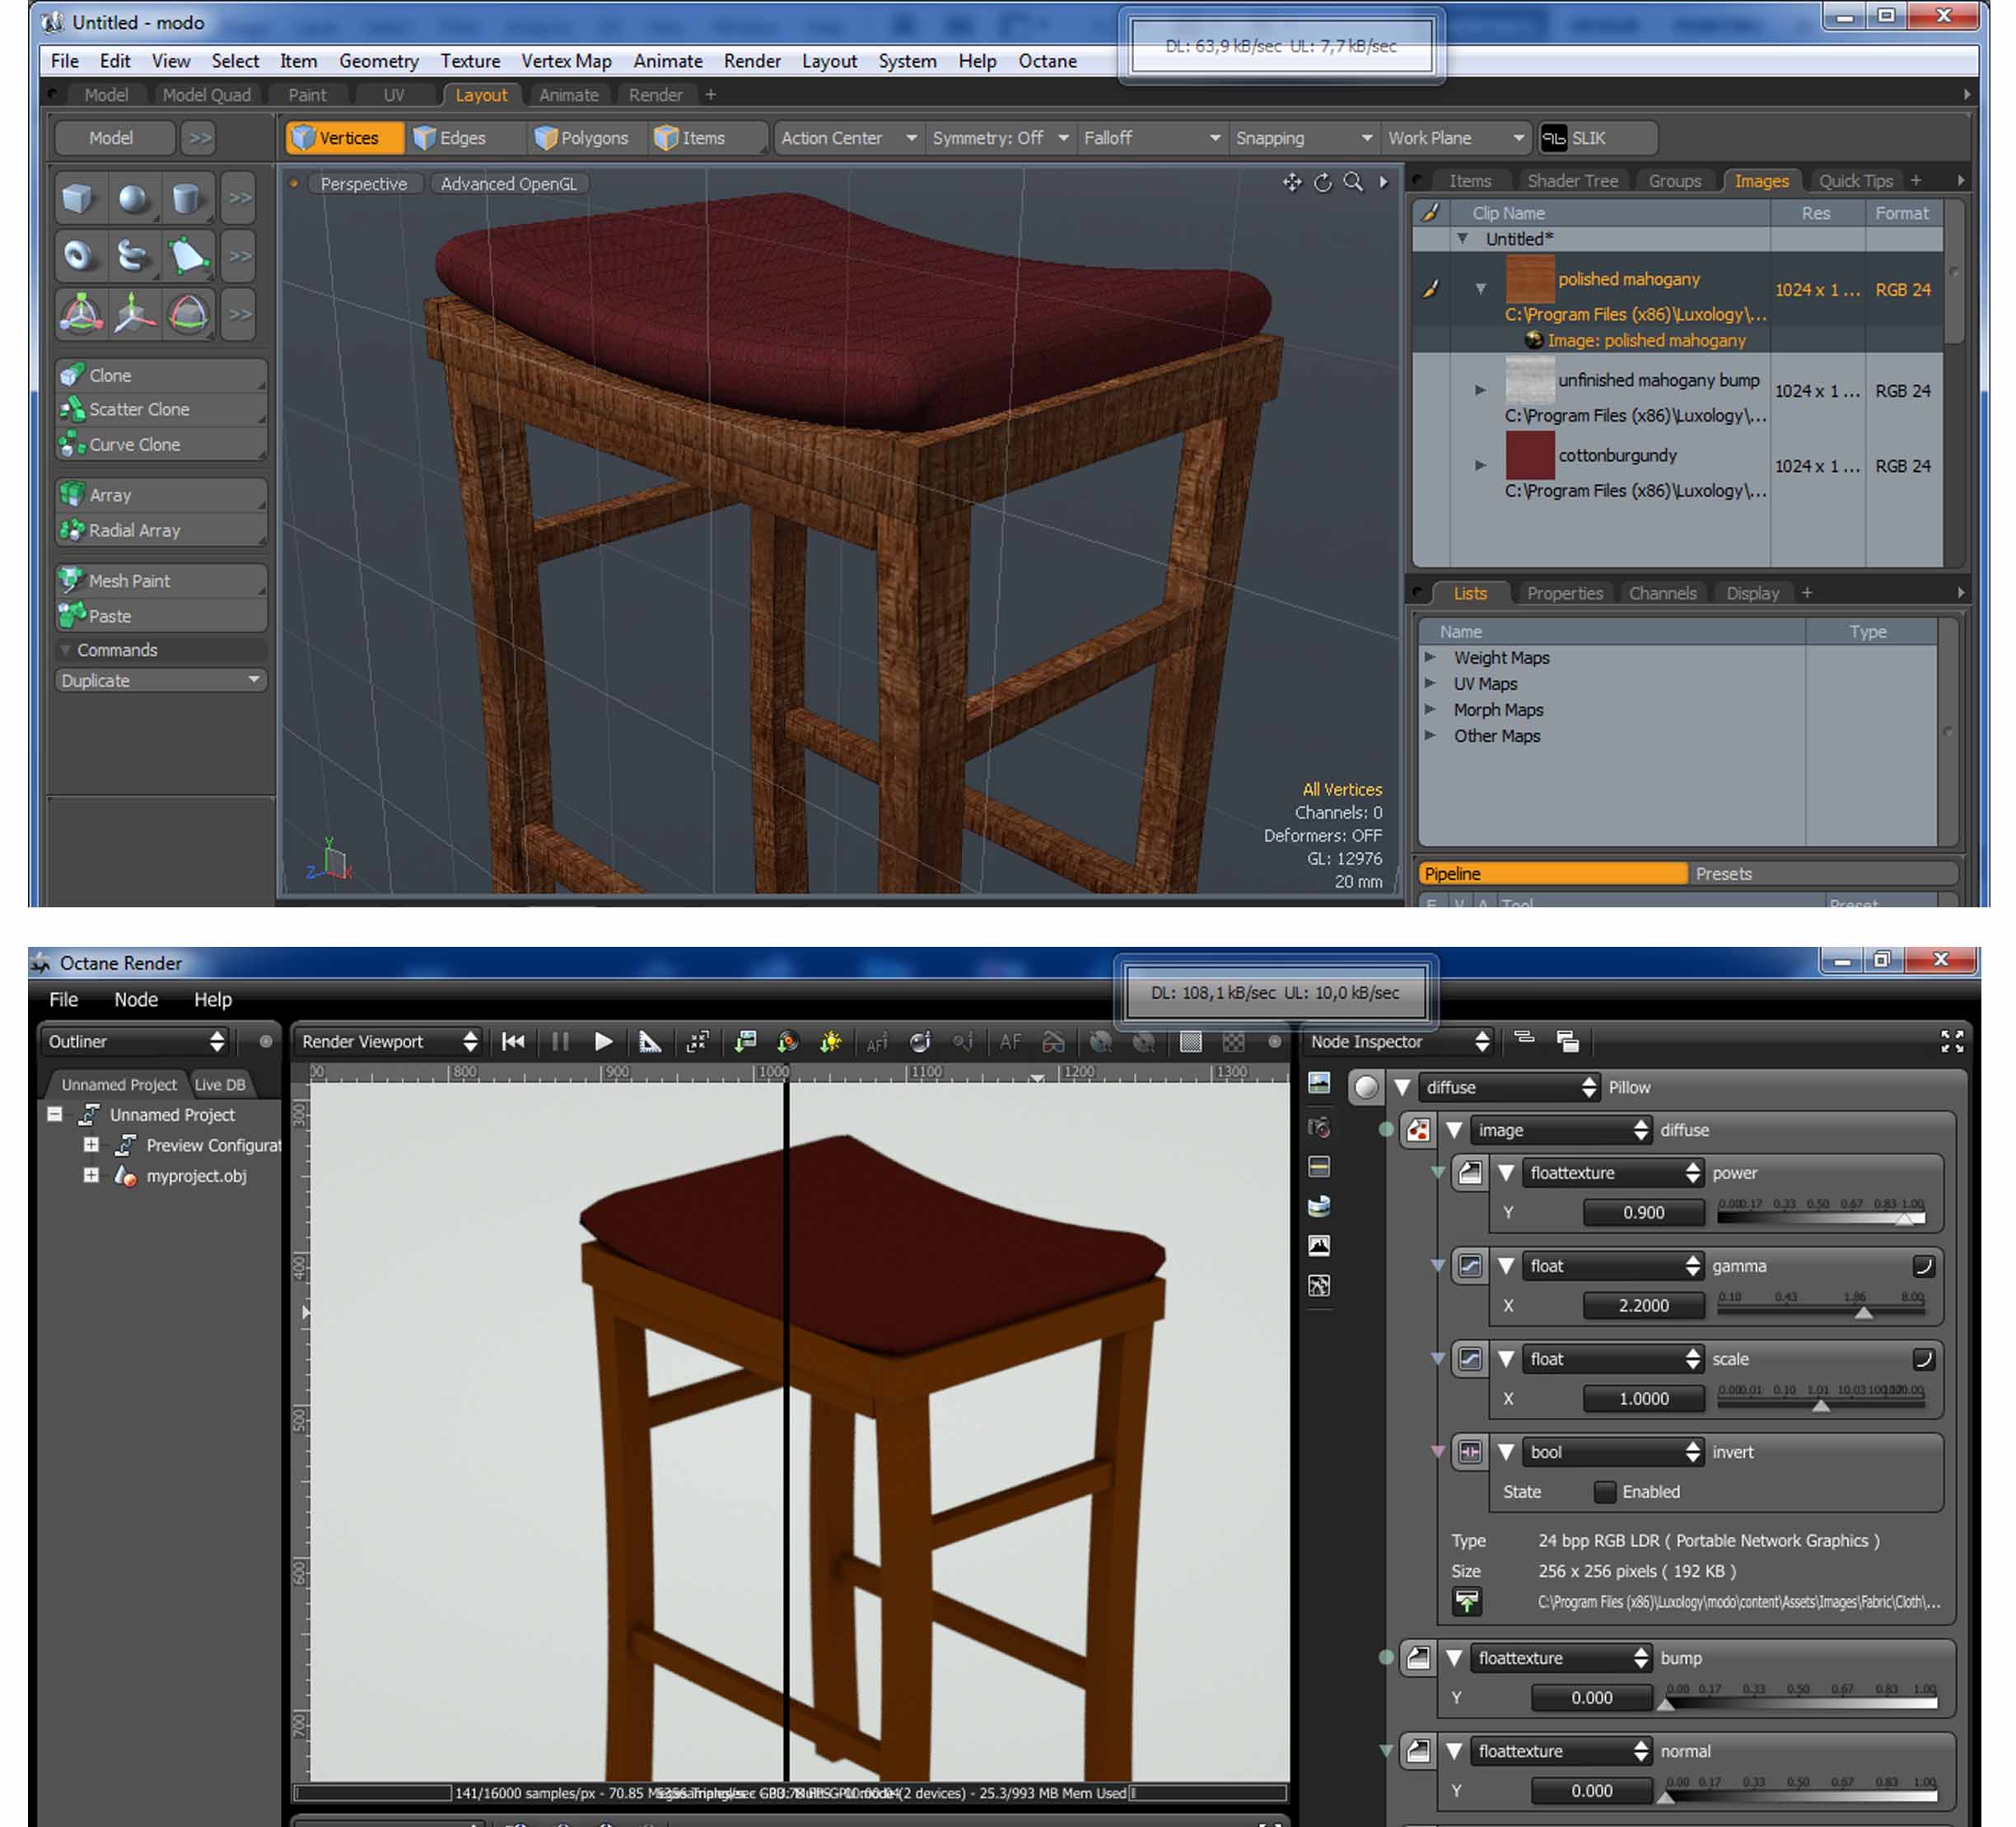The width and height of the screenshot is (2016, 1827).
Task: Click the torus primitive icon
Action: click(x=79, y=256)
